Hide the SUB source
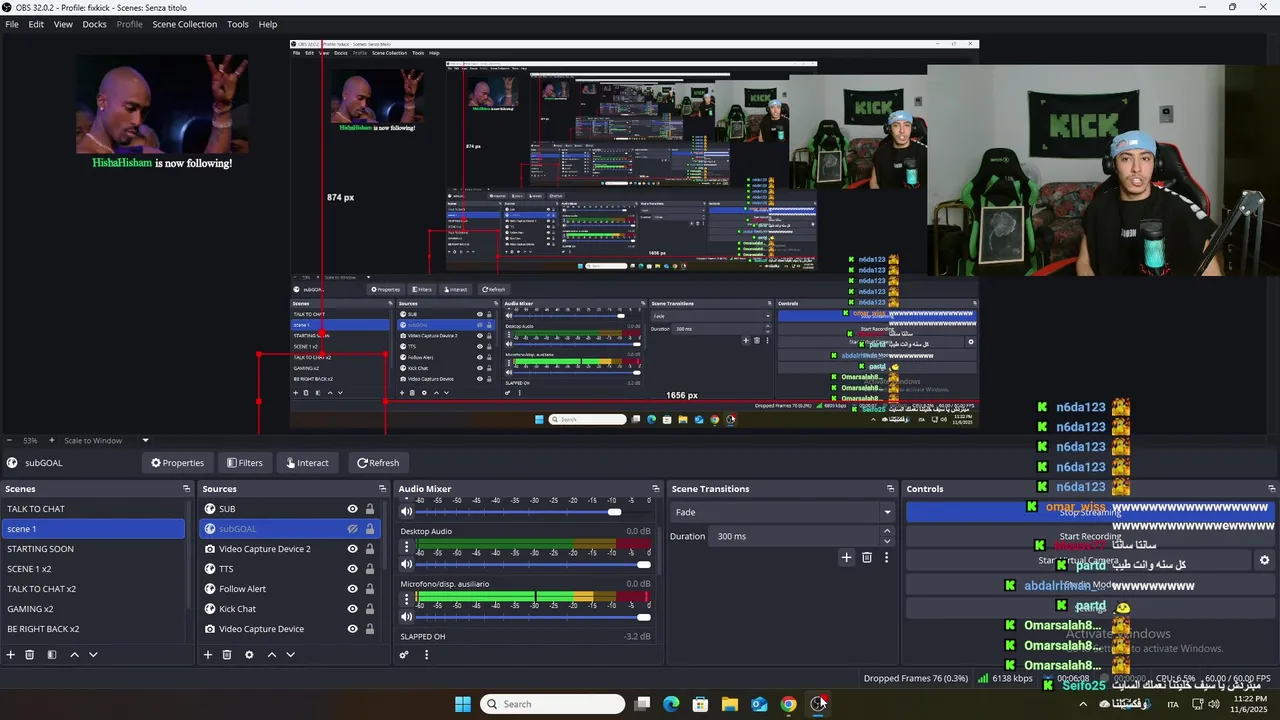 352,509
